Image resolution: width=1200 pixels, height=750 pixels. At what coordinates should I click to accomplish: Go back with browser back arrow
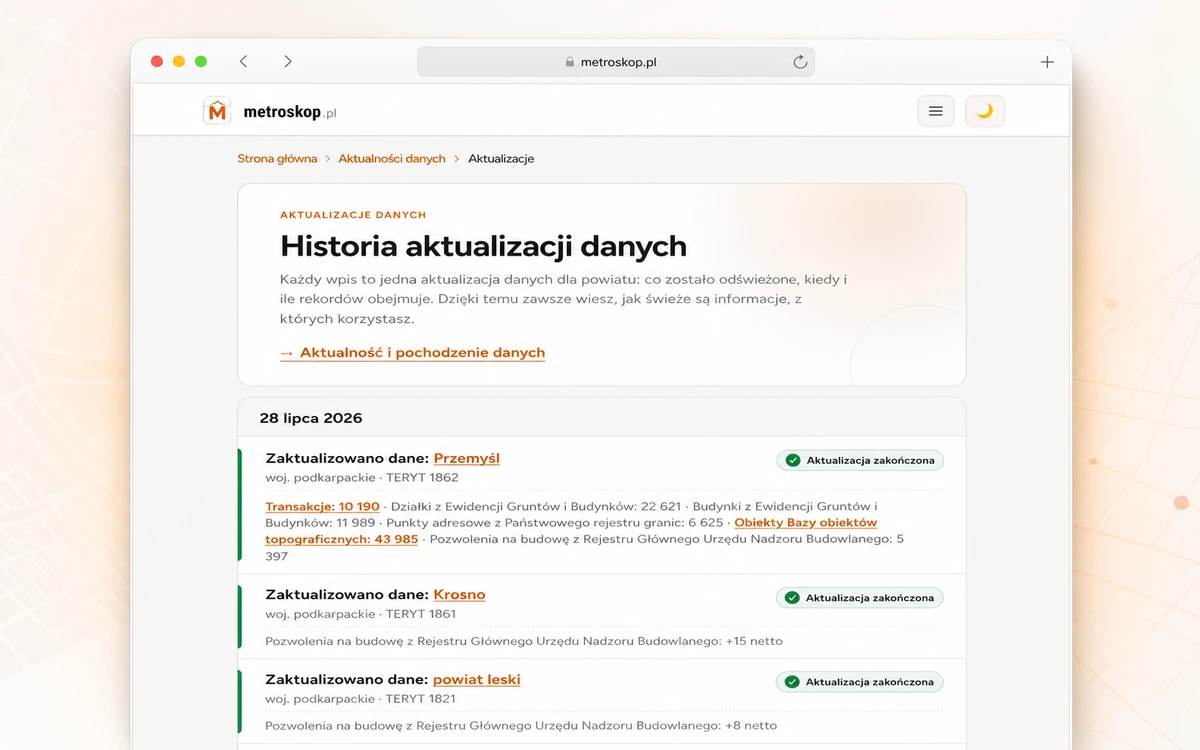[x=244, y=62]
